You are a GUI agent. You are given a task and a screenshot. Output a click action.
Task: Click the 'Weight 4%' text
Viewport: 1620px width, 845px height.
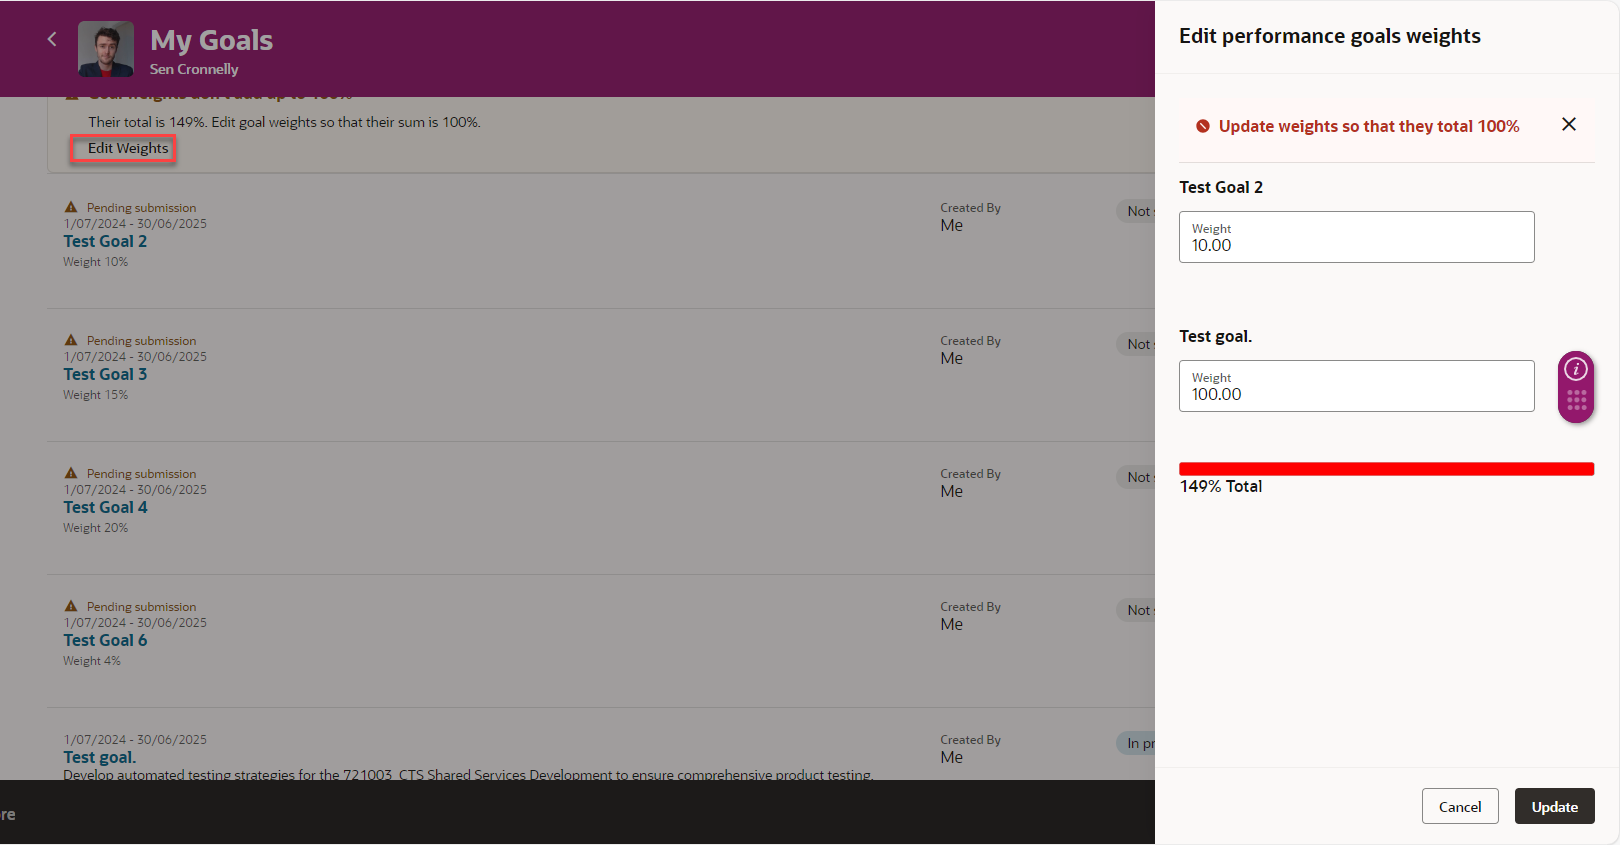pyautogui.click(x=91, y=661)
